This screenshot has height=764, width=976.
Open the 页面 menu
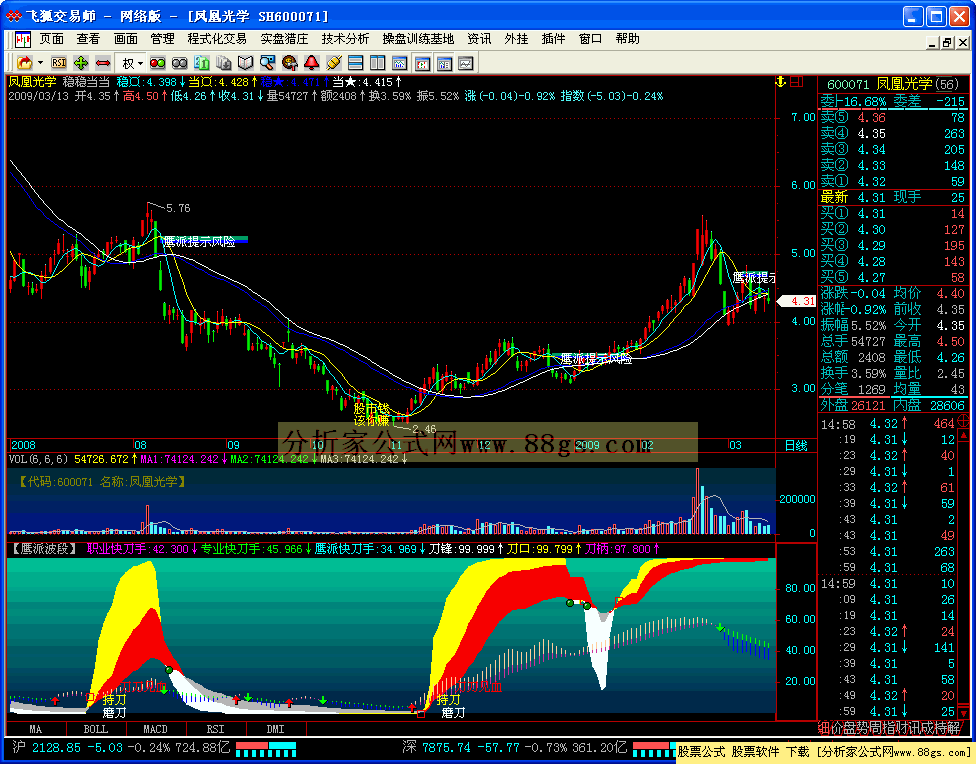point(52,39)
